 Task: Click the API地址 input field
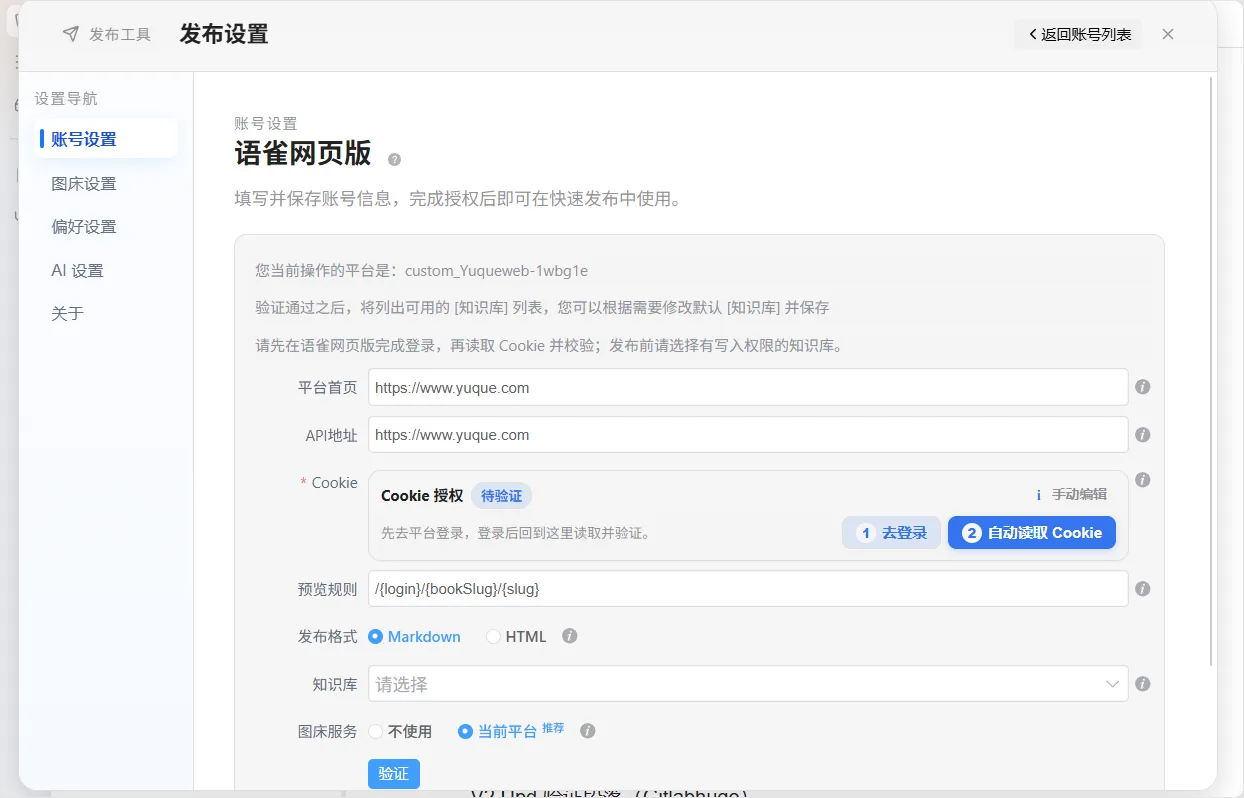click(748, 435)
